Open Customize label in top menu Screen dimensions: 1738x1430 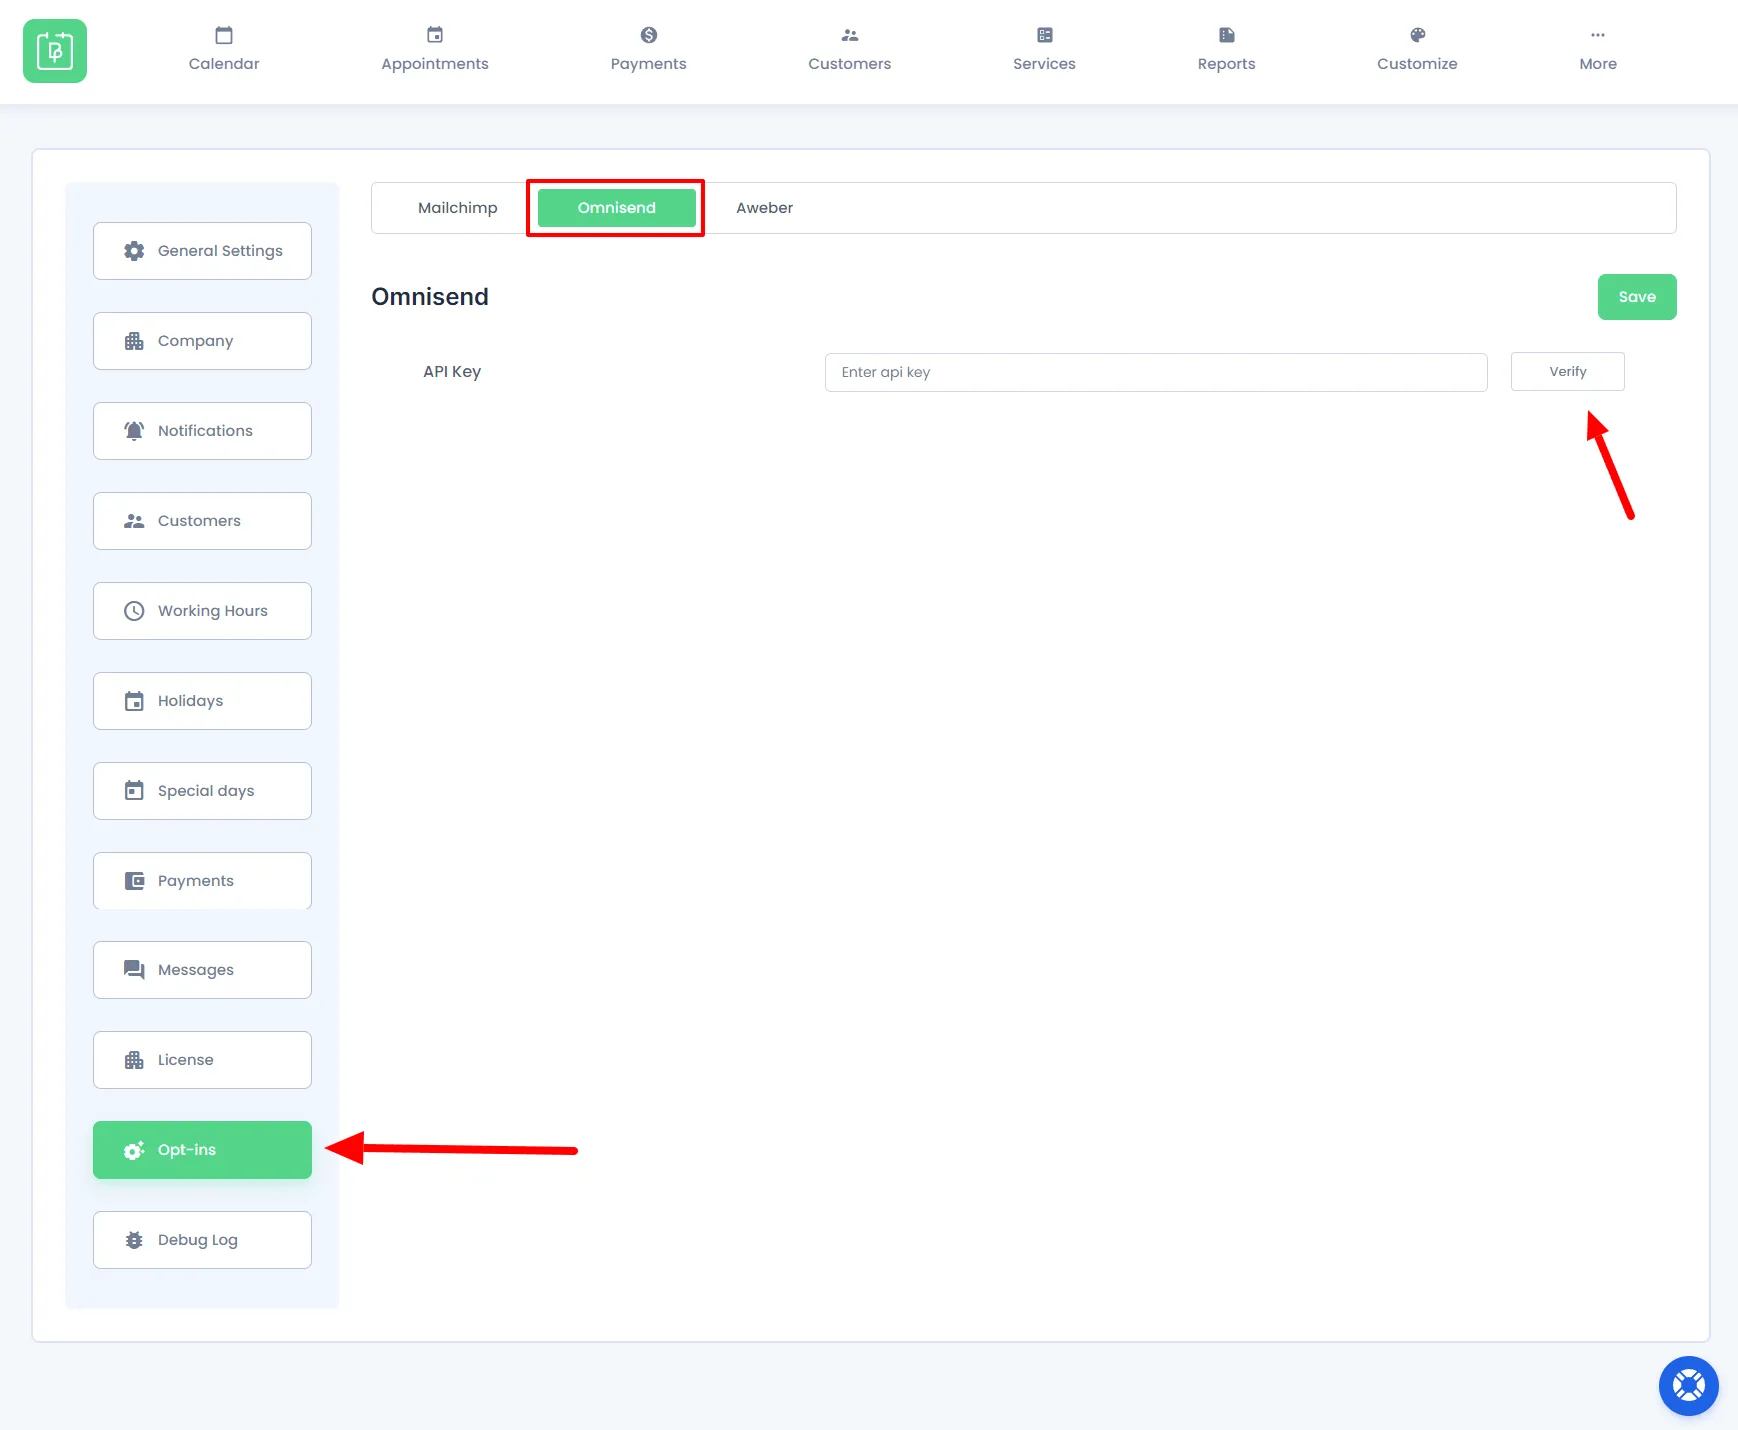[1418, 64]
